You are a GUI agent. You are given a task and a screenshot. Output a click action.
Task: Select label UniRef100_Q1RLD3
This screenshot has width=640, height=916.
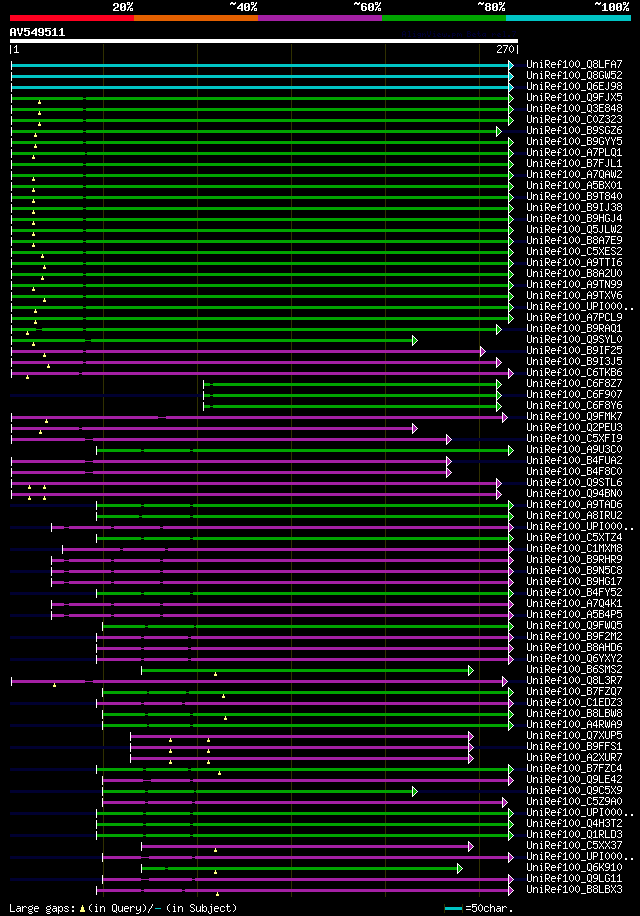[x=574, y=834]
